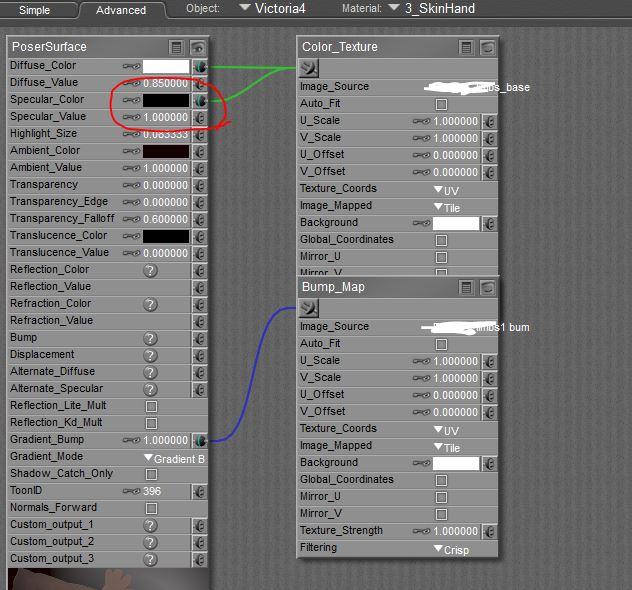Enable Reflection_Kd_Mult checkbox
Viewport: 632px width, 590px height.
(x=152, y=423)
